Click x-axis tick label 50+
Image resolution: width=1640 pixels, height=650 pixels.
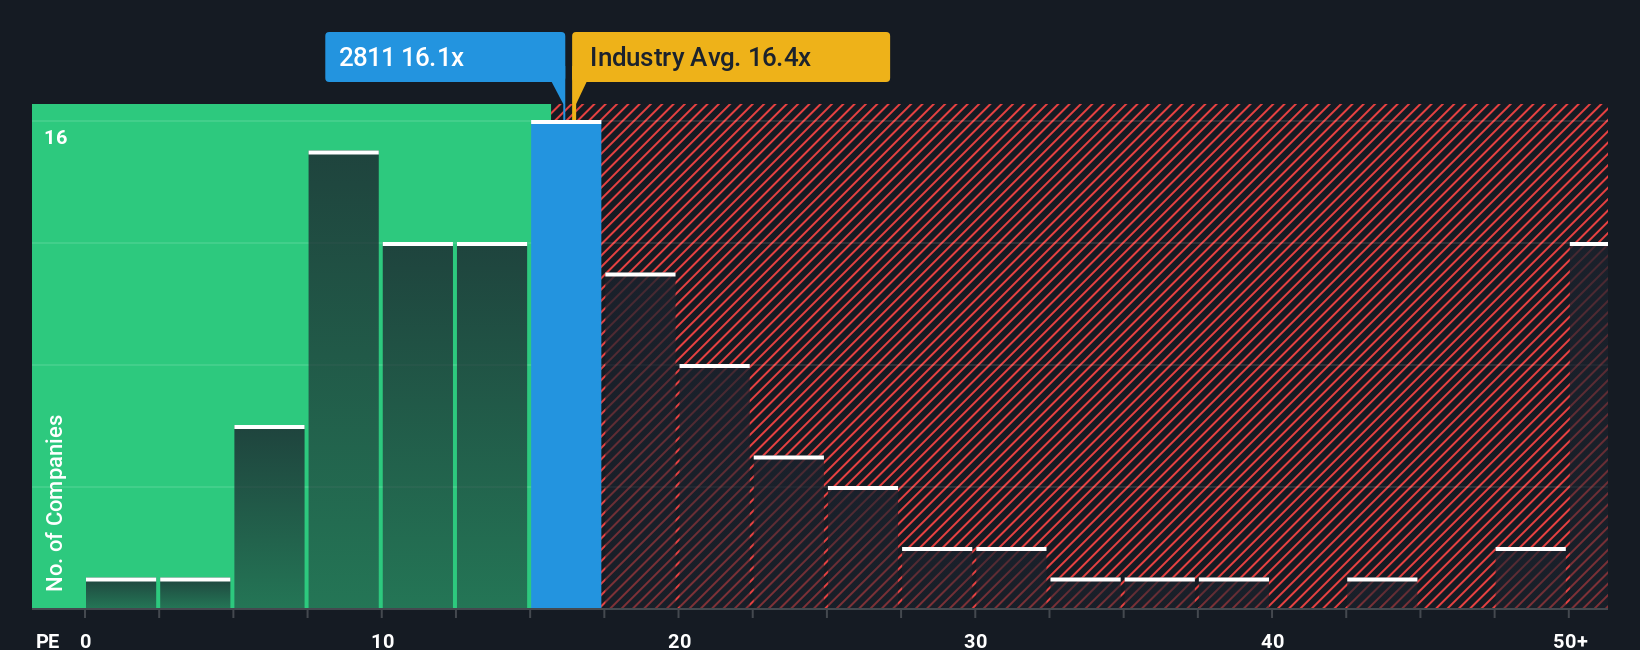(1570, 640)
